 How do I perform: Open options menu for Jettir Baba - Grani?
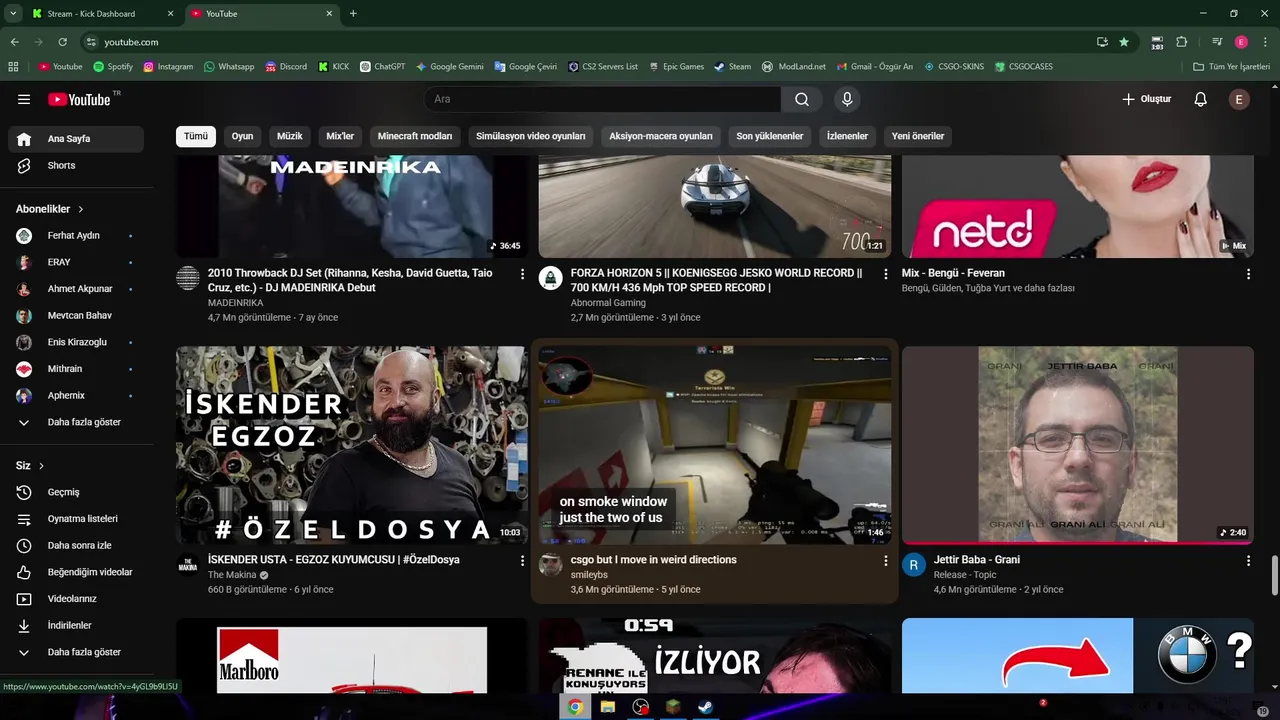(1248, 561)
